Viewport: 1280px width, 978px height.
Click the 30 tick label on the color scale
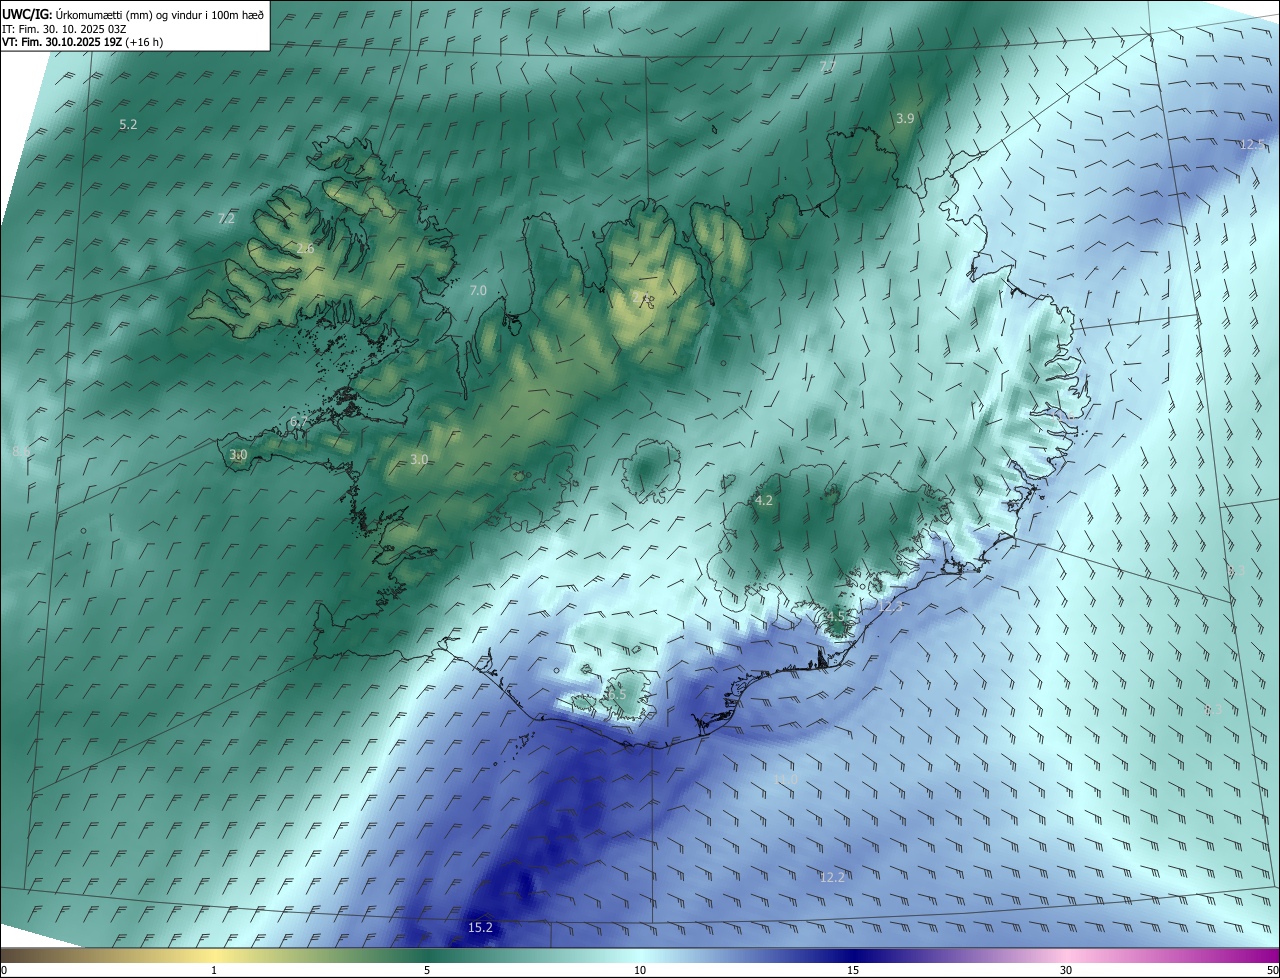[1066, 970]
